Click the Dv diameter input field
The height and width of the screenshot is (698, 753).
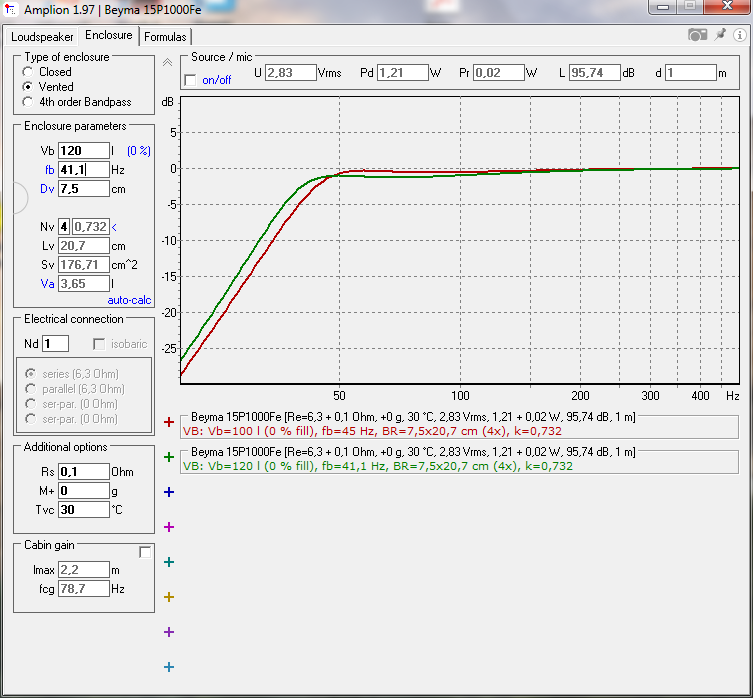84,189
